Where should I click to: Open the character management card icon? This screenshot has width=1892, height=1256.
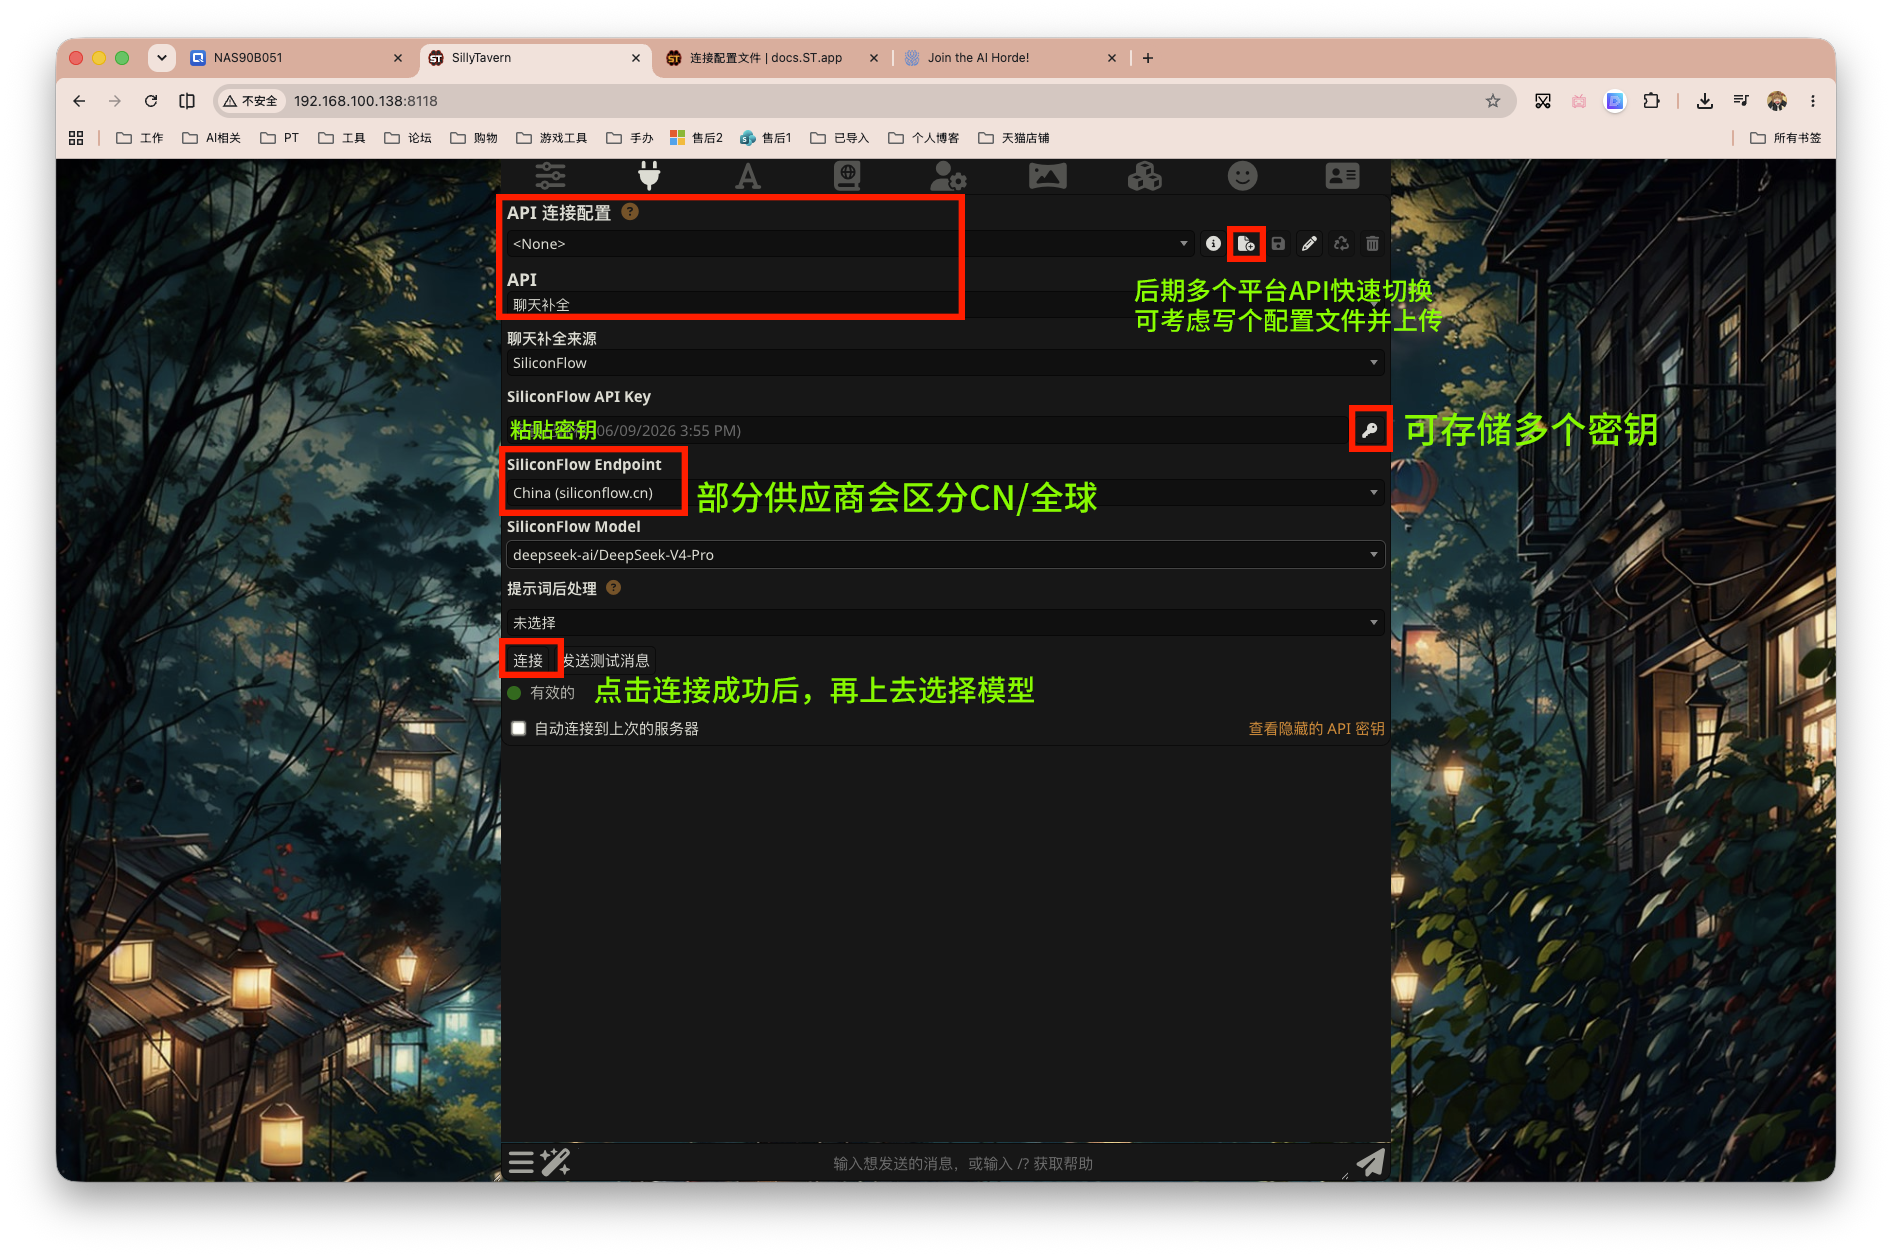[x=1342, y=176]
